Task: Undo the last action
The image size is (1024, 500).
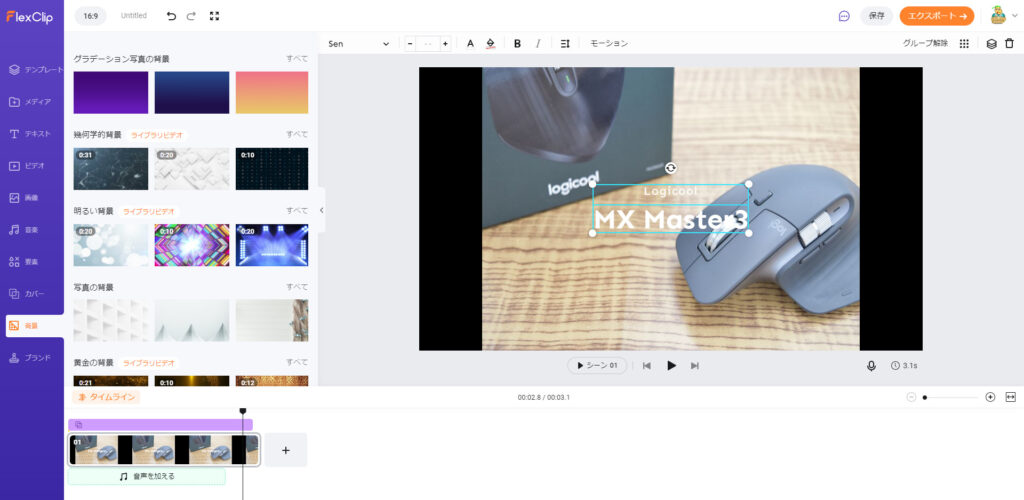Action: 171,16
